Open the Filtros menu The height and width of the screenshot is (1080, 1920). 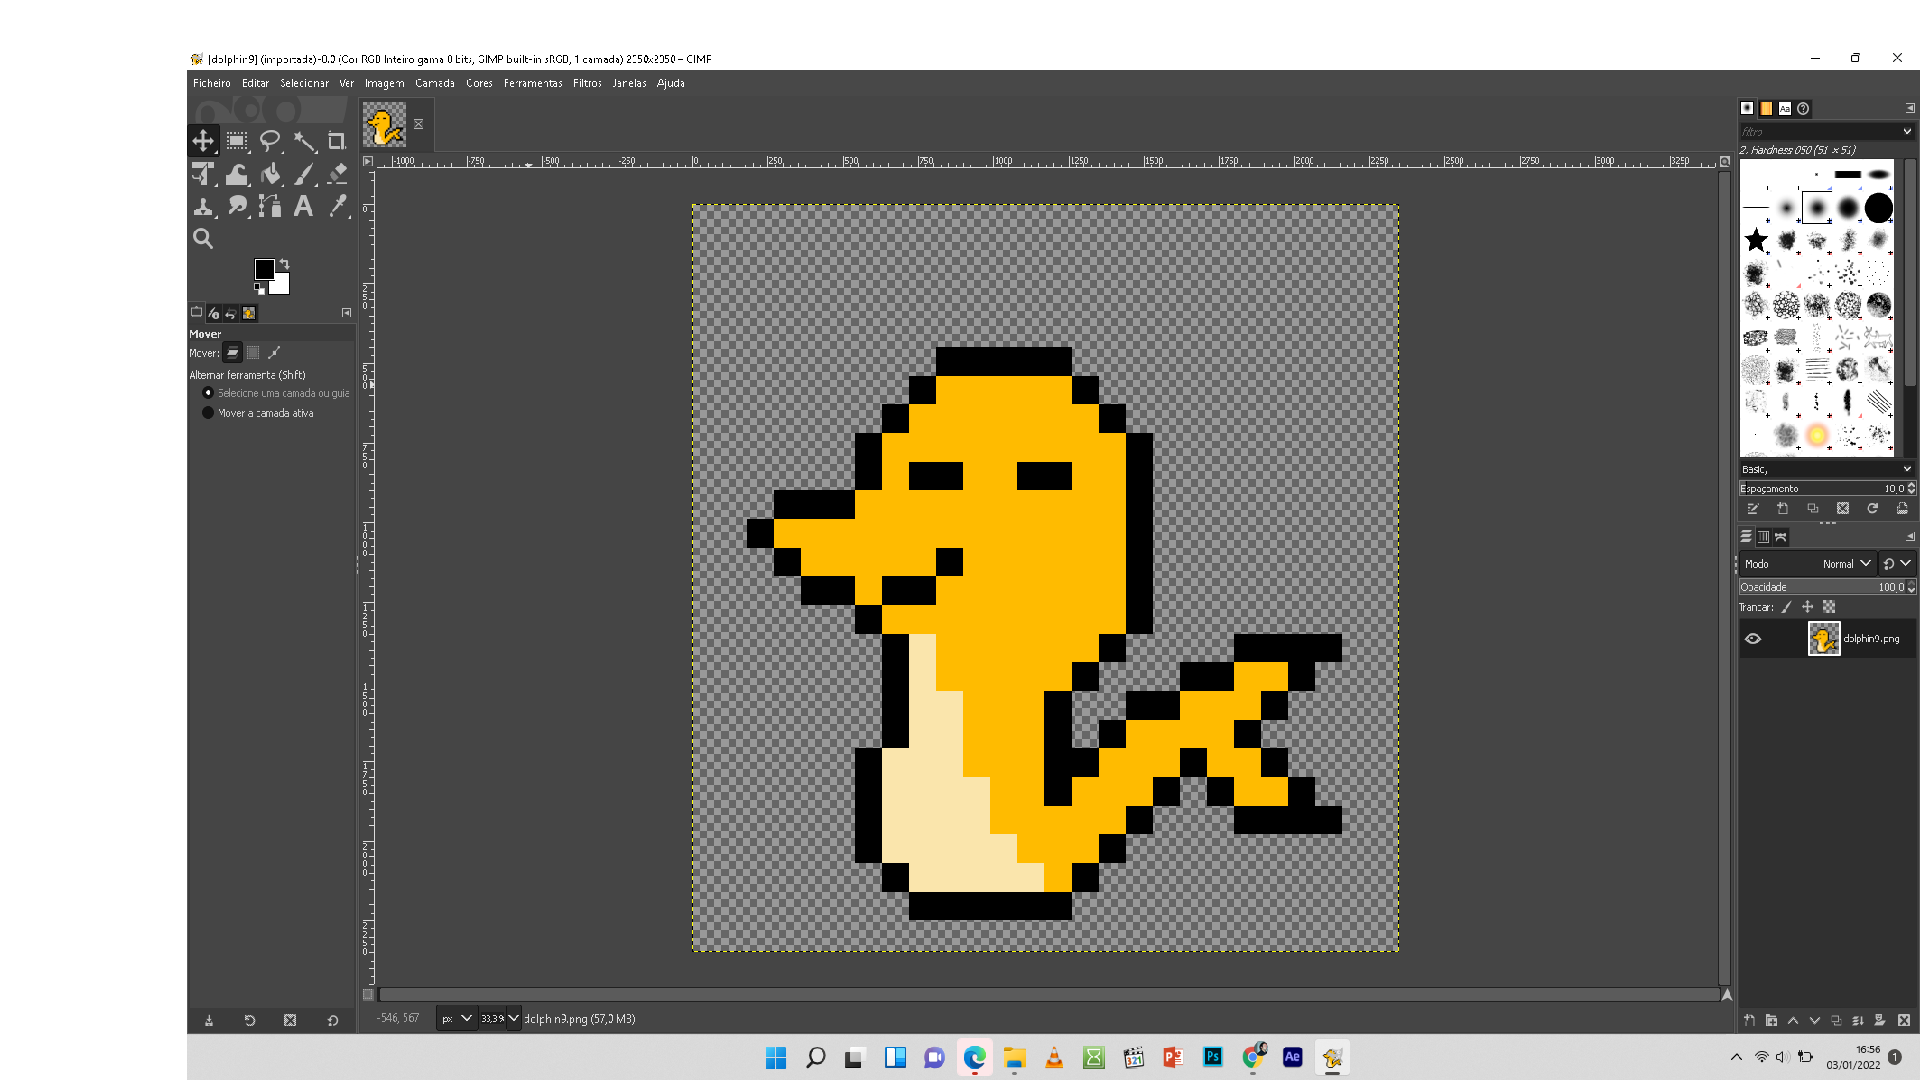[587, 83]
